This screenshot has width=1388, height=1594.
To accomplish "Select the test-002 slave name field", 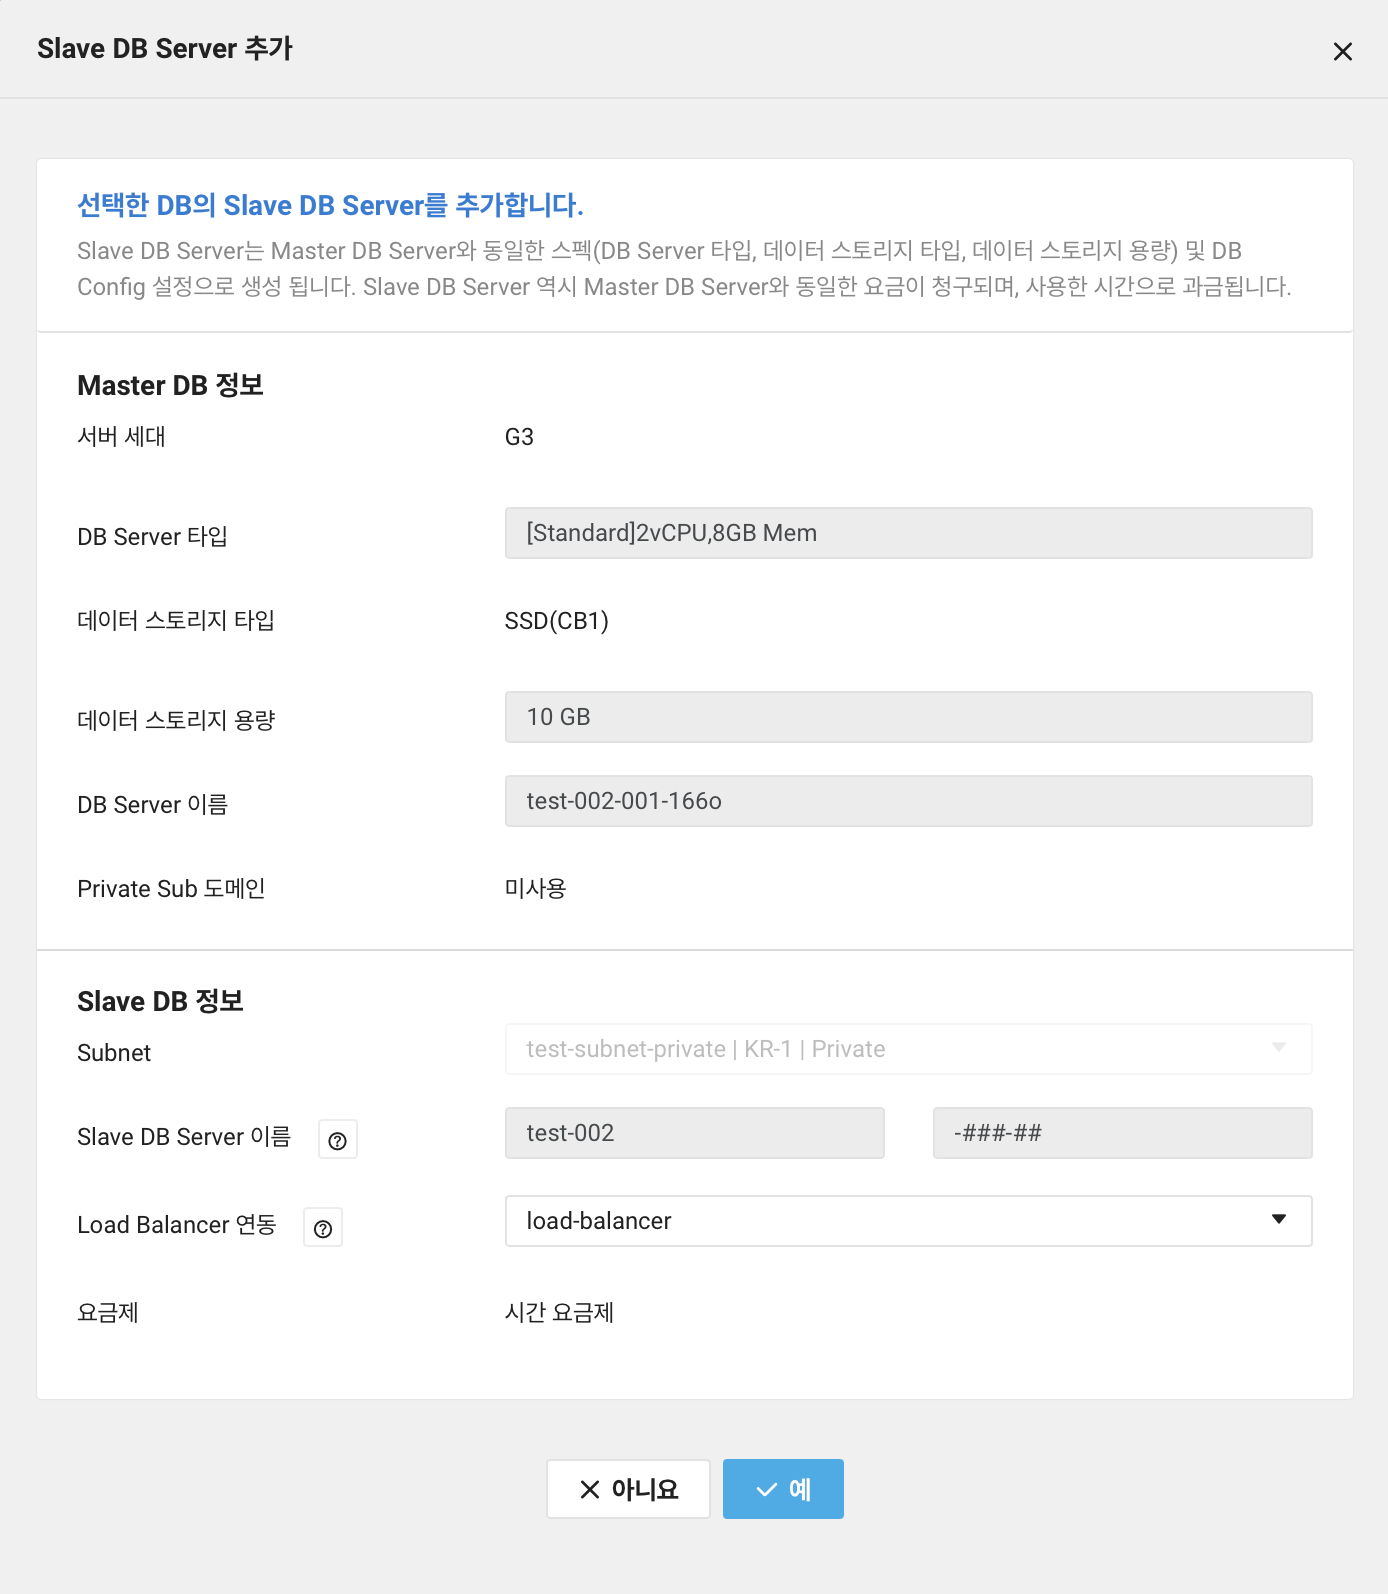I will pos(694,1133).
